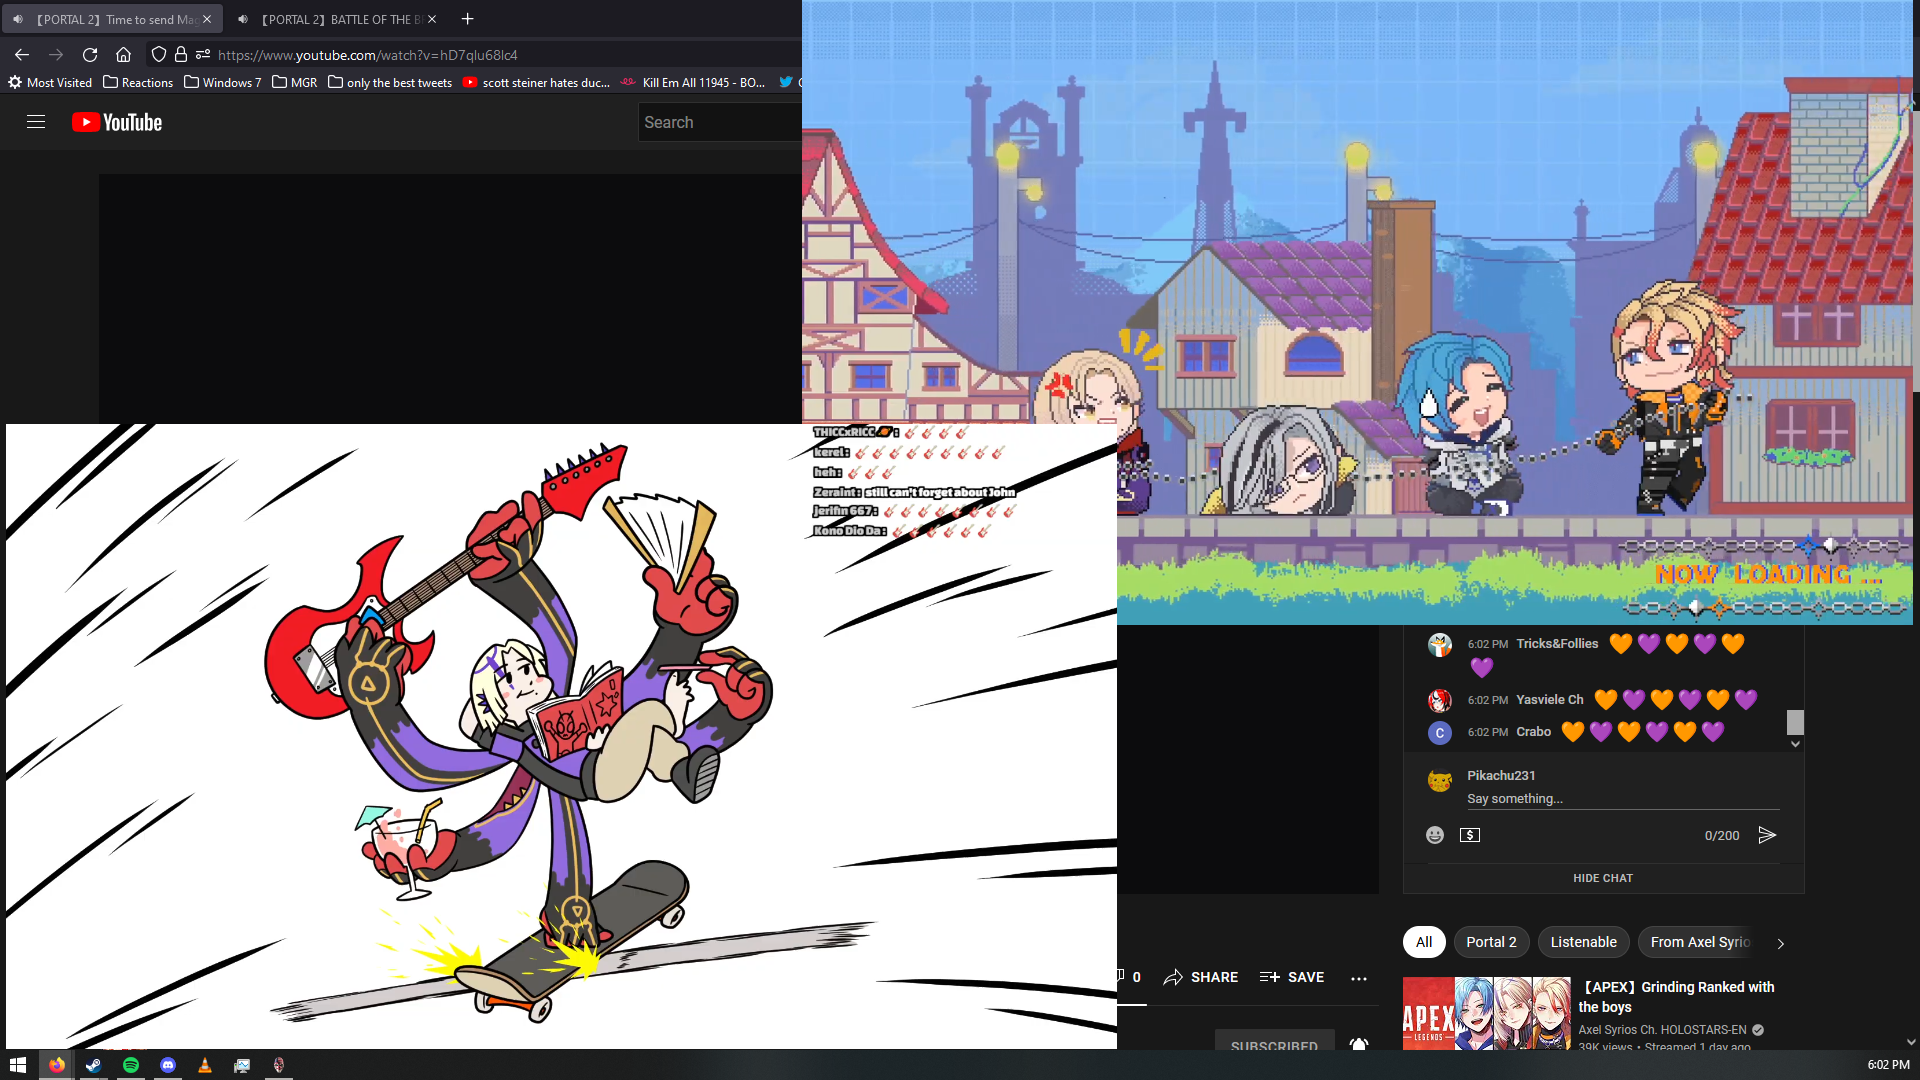Share this video
Image resolution: width=1920 pixels, height=1080 pixels.
point(1201,977)
